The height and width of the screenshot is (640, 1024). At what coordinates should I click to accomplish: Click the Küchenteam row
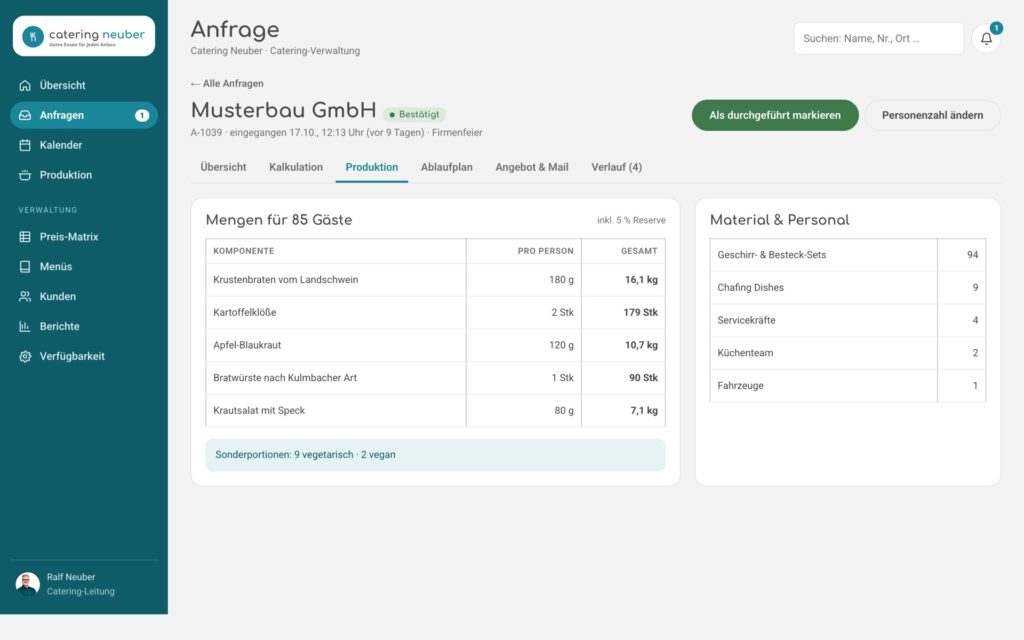point(848,353)
